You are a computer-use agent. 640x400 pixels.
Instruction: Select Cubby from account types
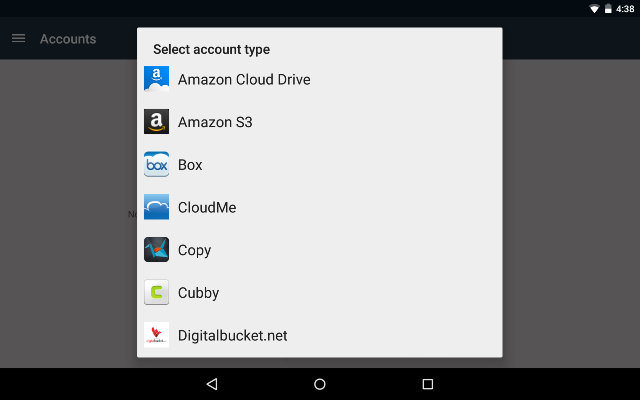198,293
